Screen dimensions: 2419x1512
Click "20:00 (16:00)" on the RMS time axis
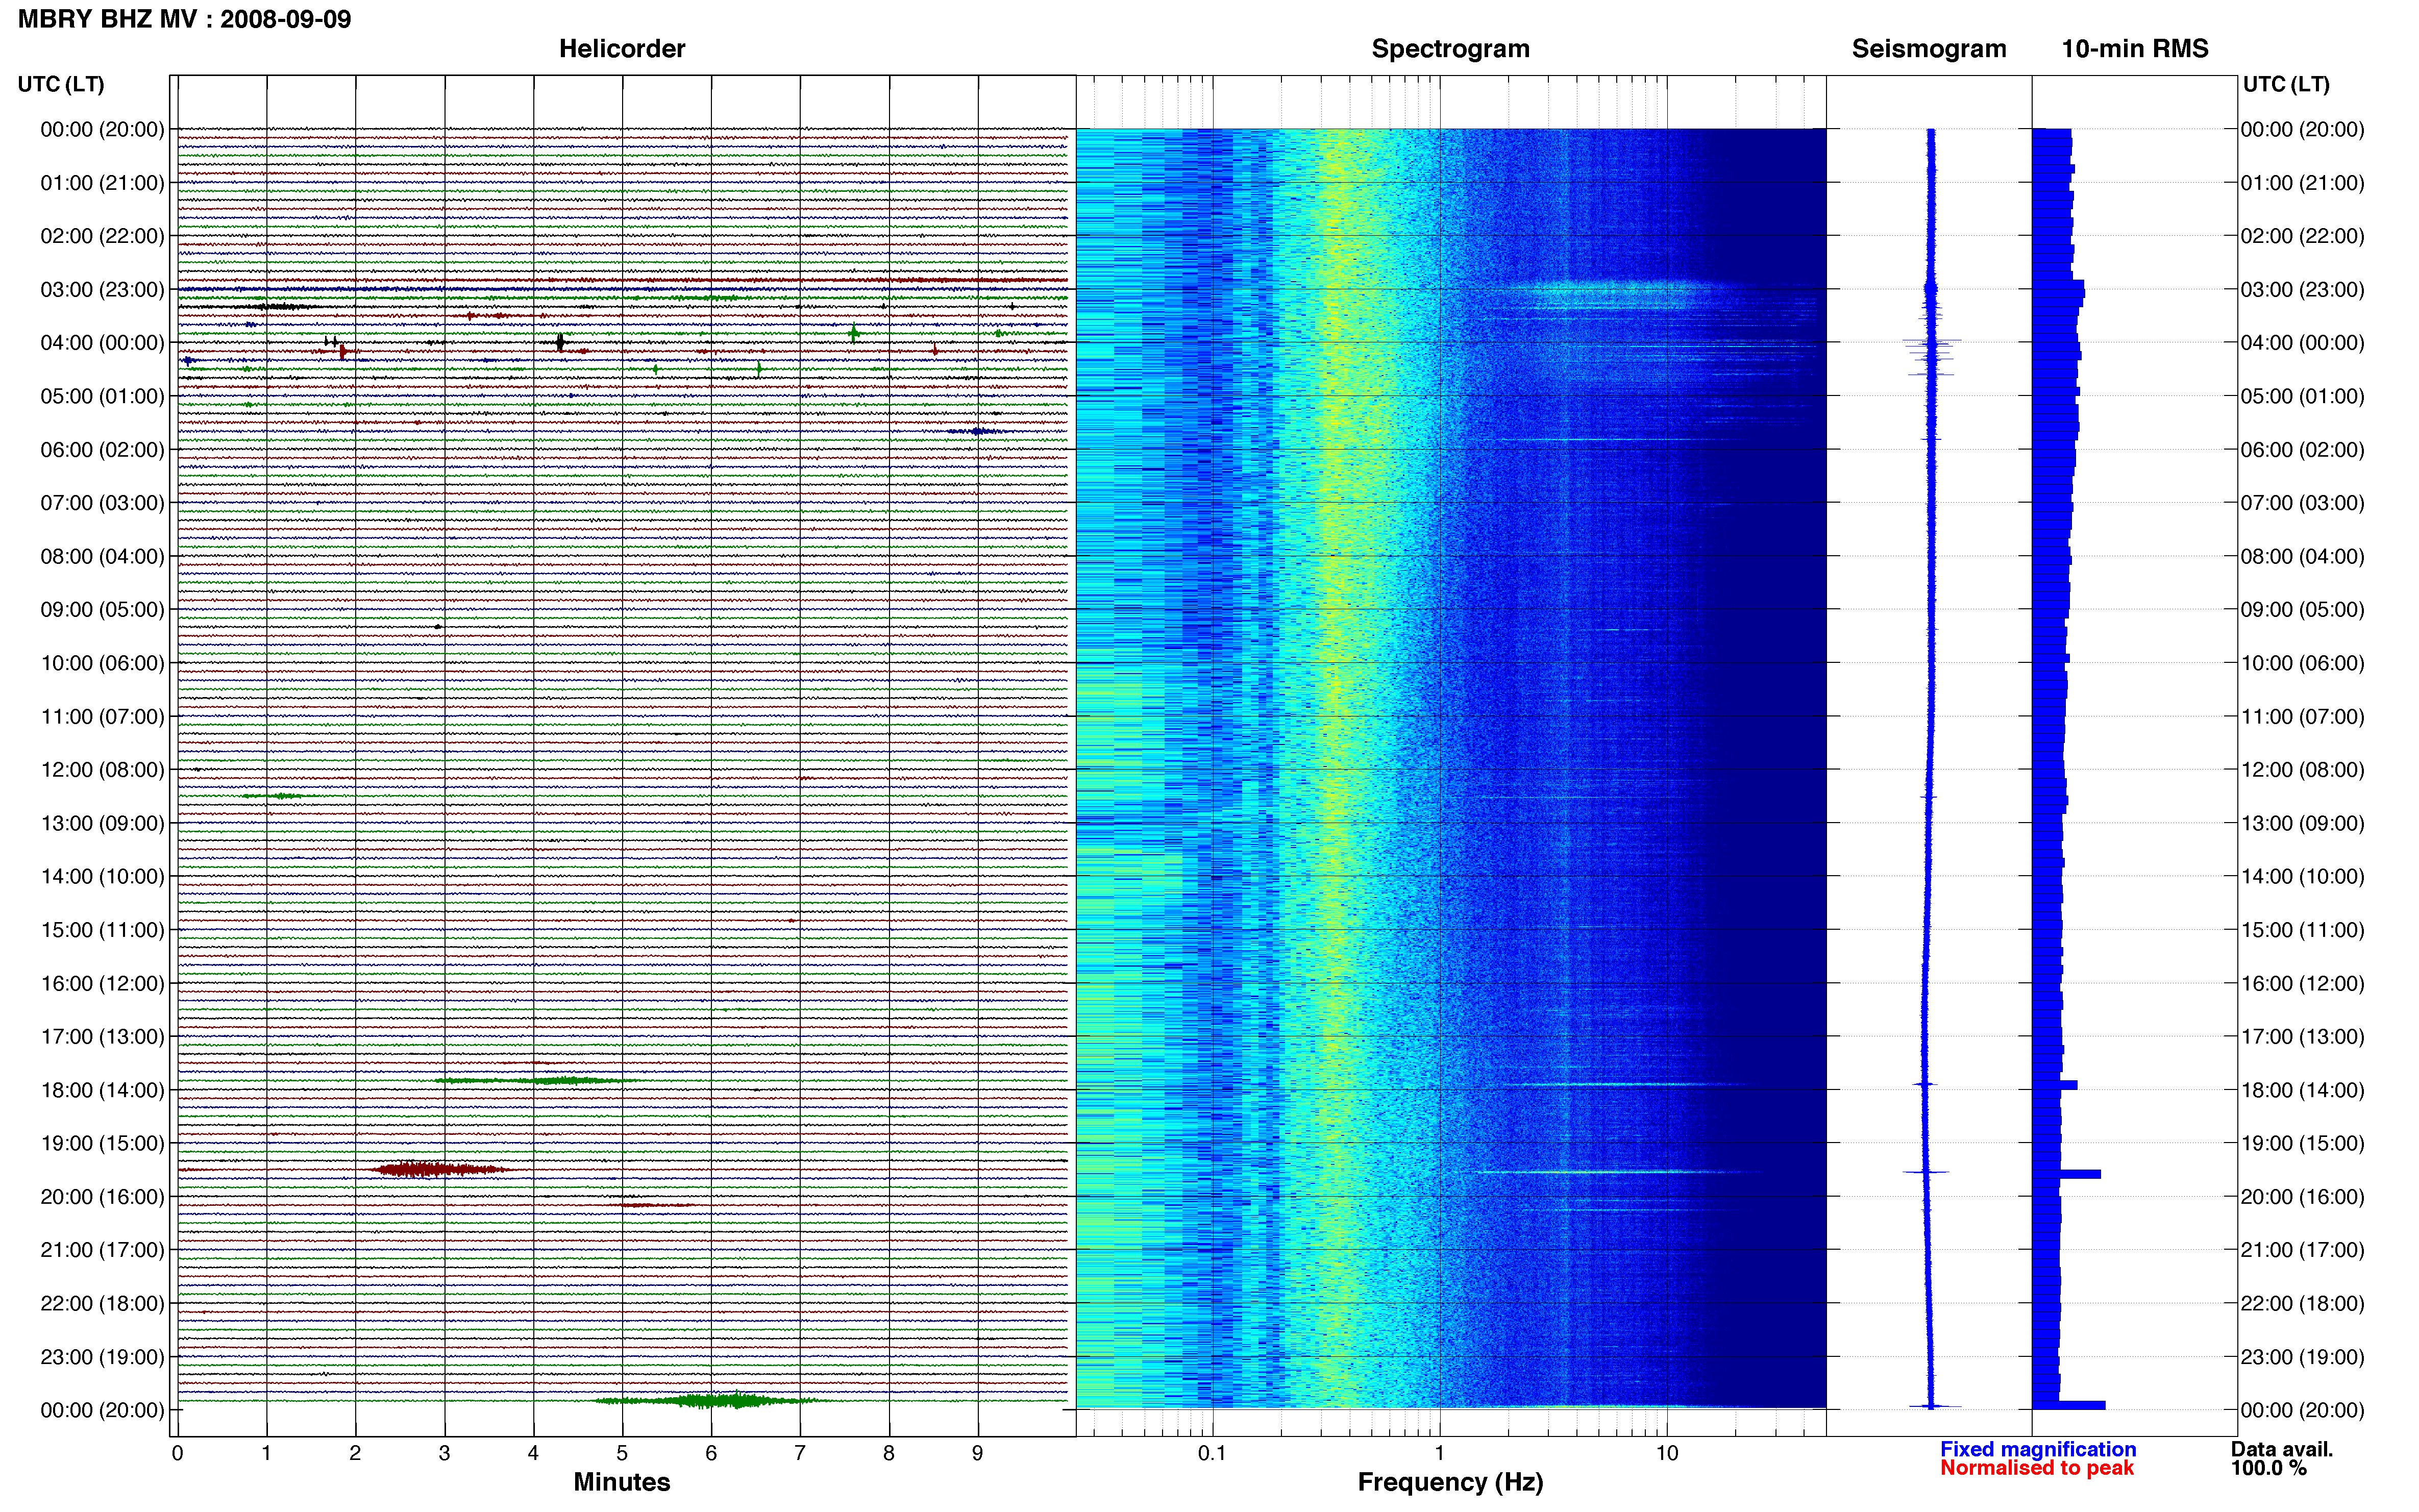[2302, 1196]
